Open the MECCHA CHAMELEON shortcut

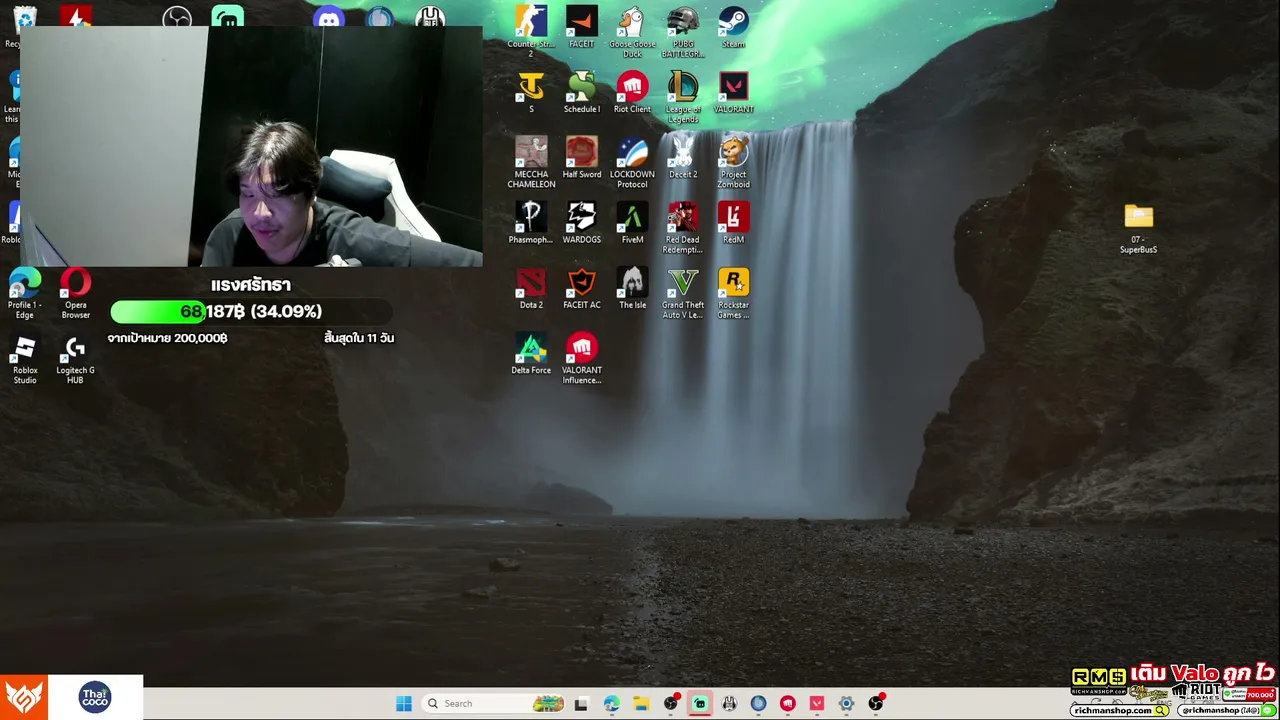(x=531, y=162)
